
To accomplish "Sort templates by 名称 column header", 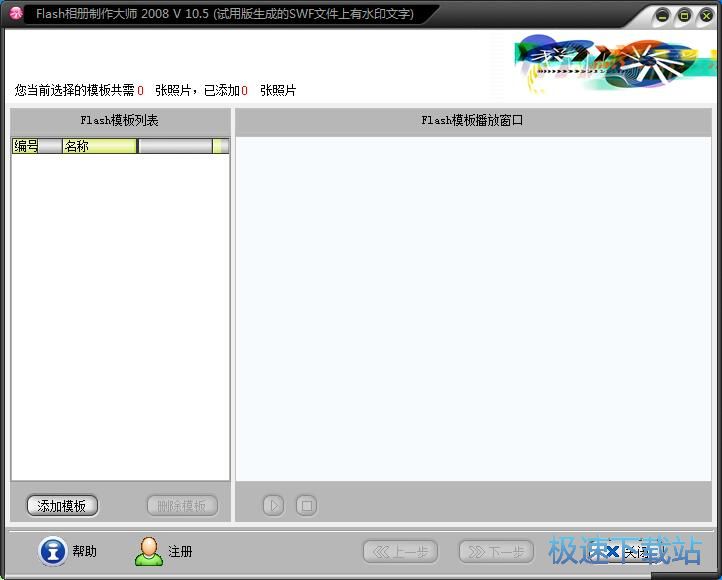I will (99, 146).
